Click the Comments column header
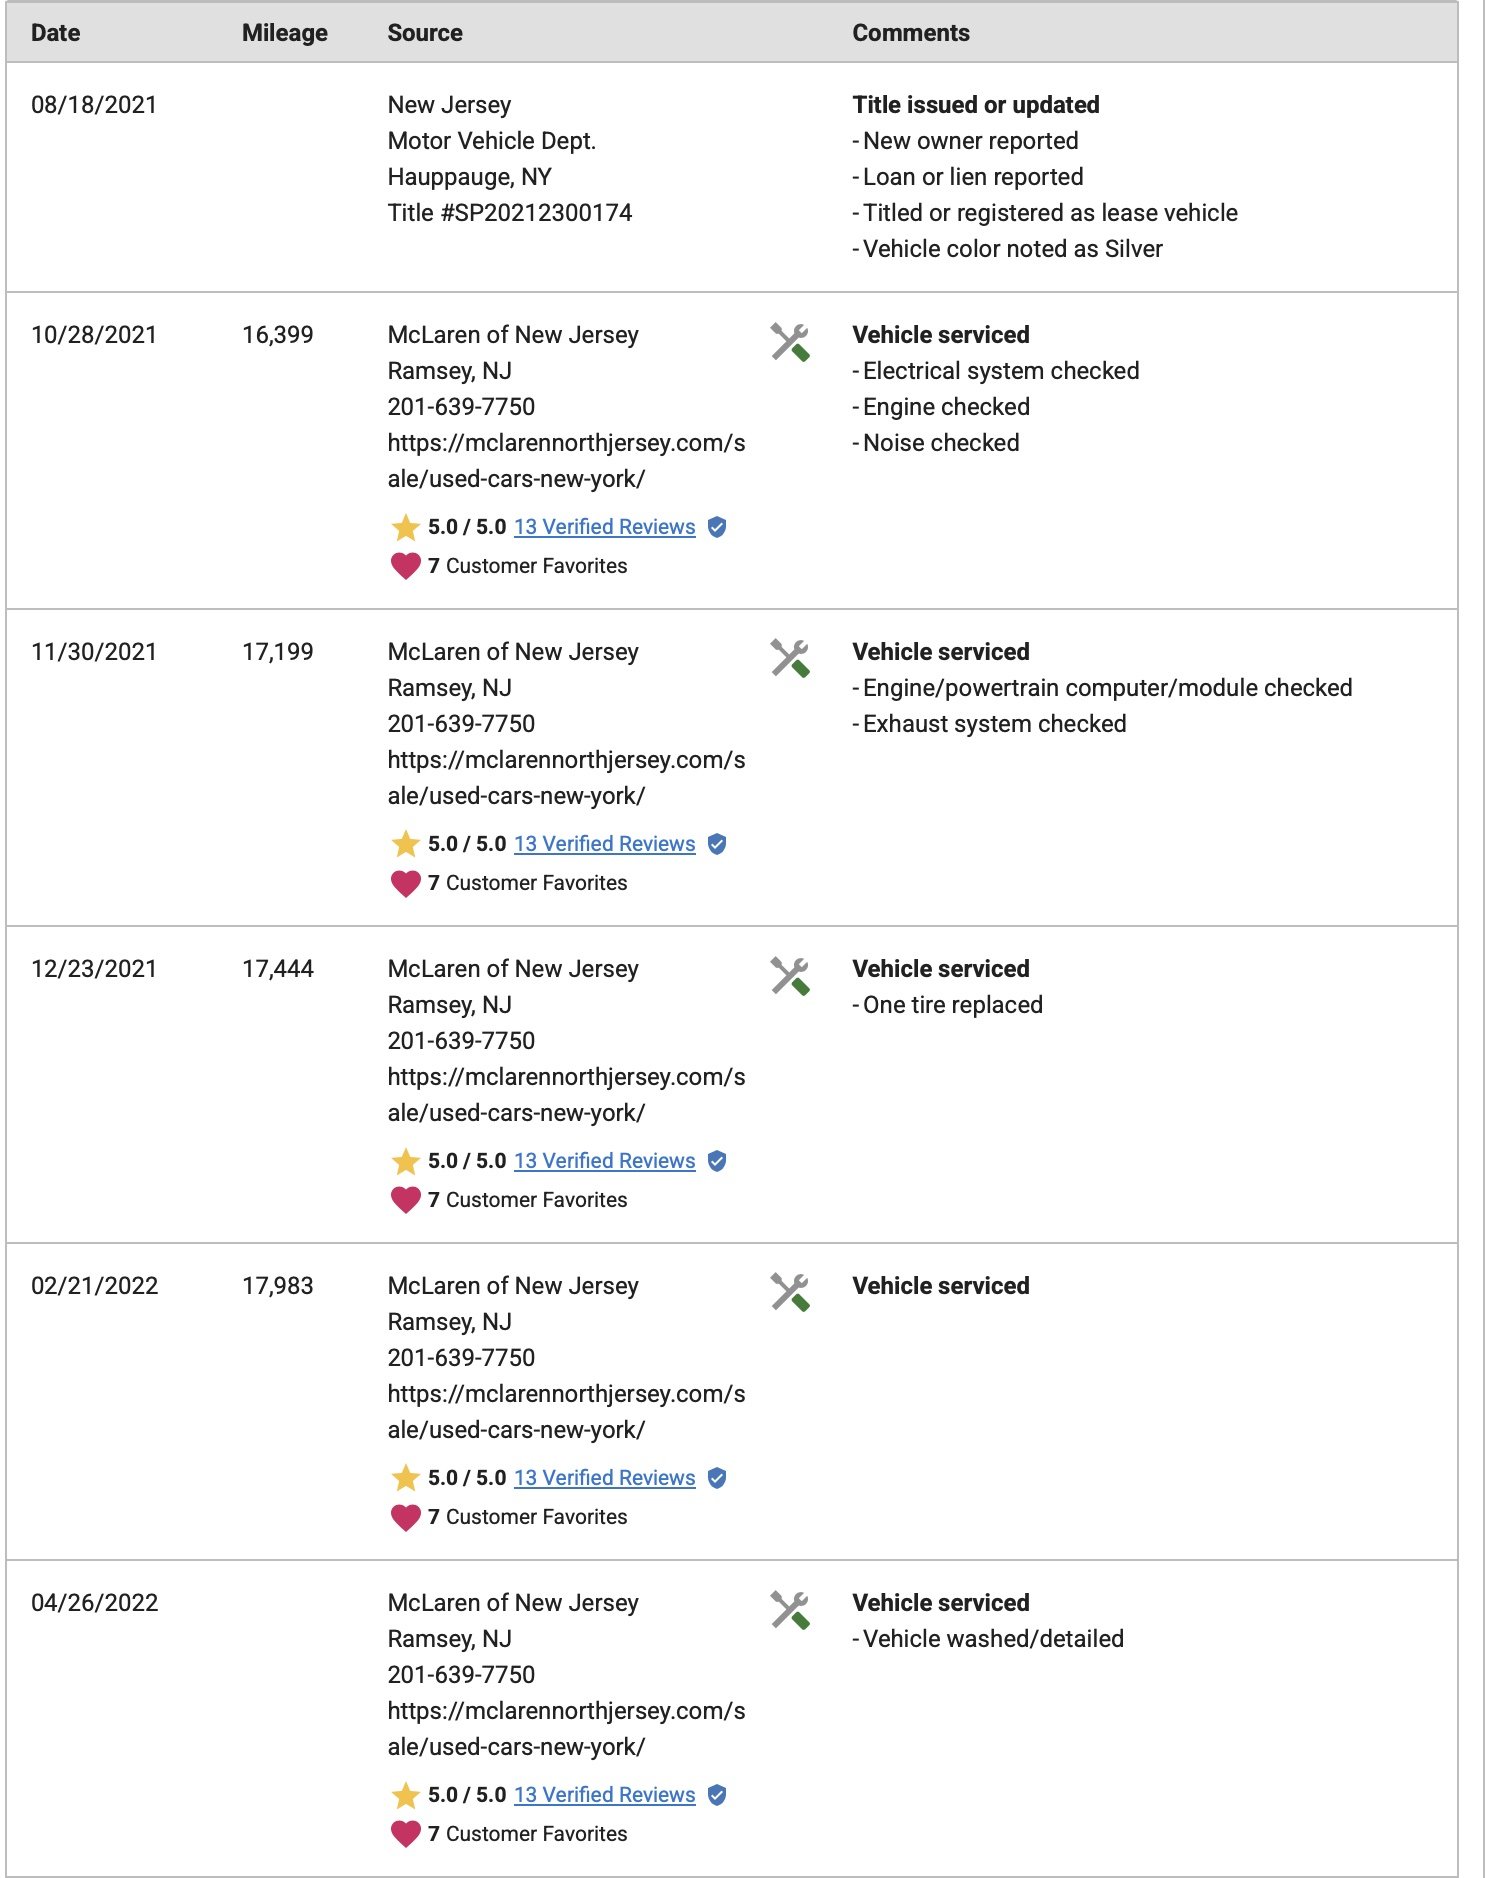Viewport: 1486px width, 1878px height. click(911, 33)
